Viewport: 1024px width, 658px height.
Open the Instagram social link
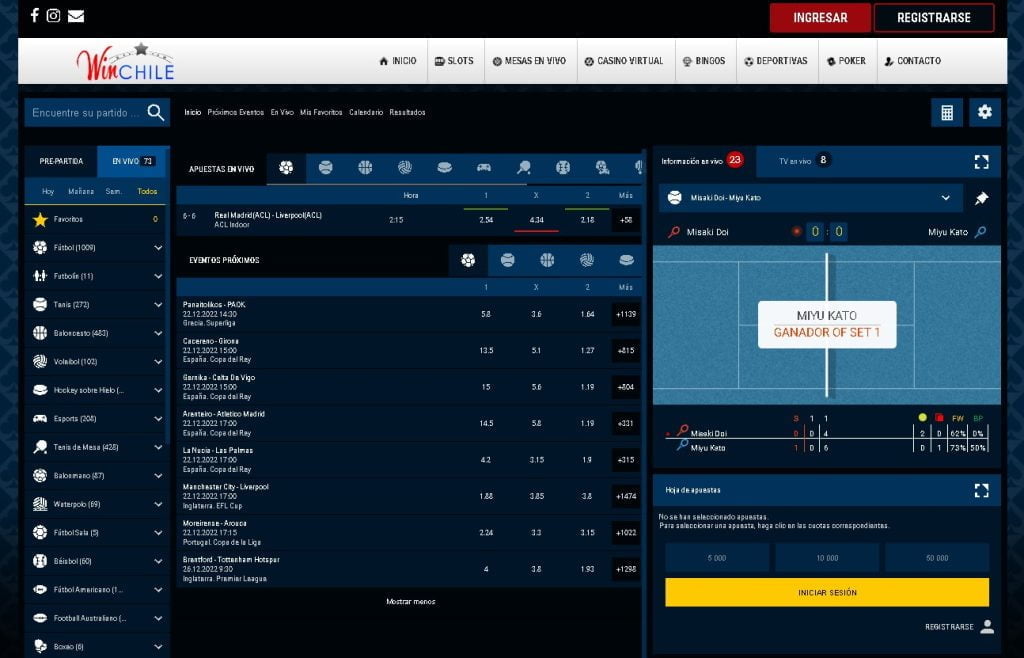[x=54, y=16]
